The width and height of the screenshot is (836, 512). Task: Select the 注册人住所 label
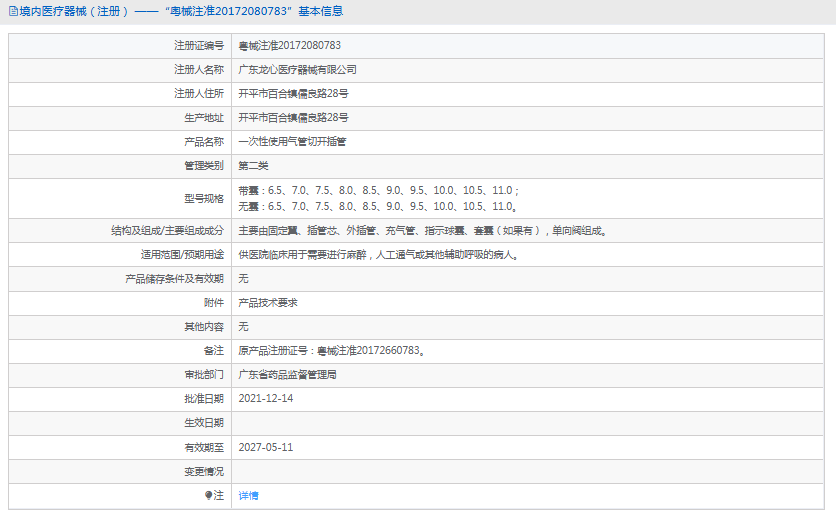(199, 94)
